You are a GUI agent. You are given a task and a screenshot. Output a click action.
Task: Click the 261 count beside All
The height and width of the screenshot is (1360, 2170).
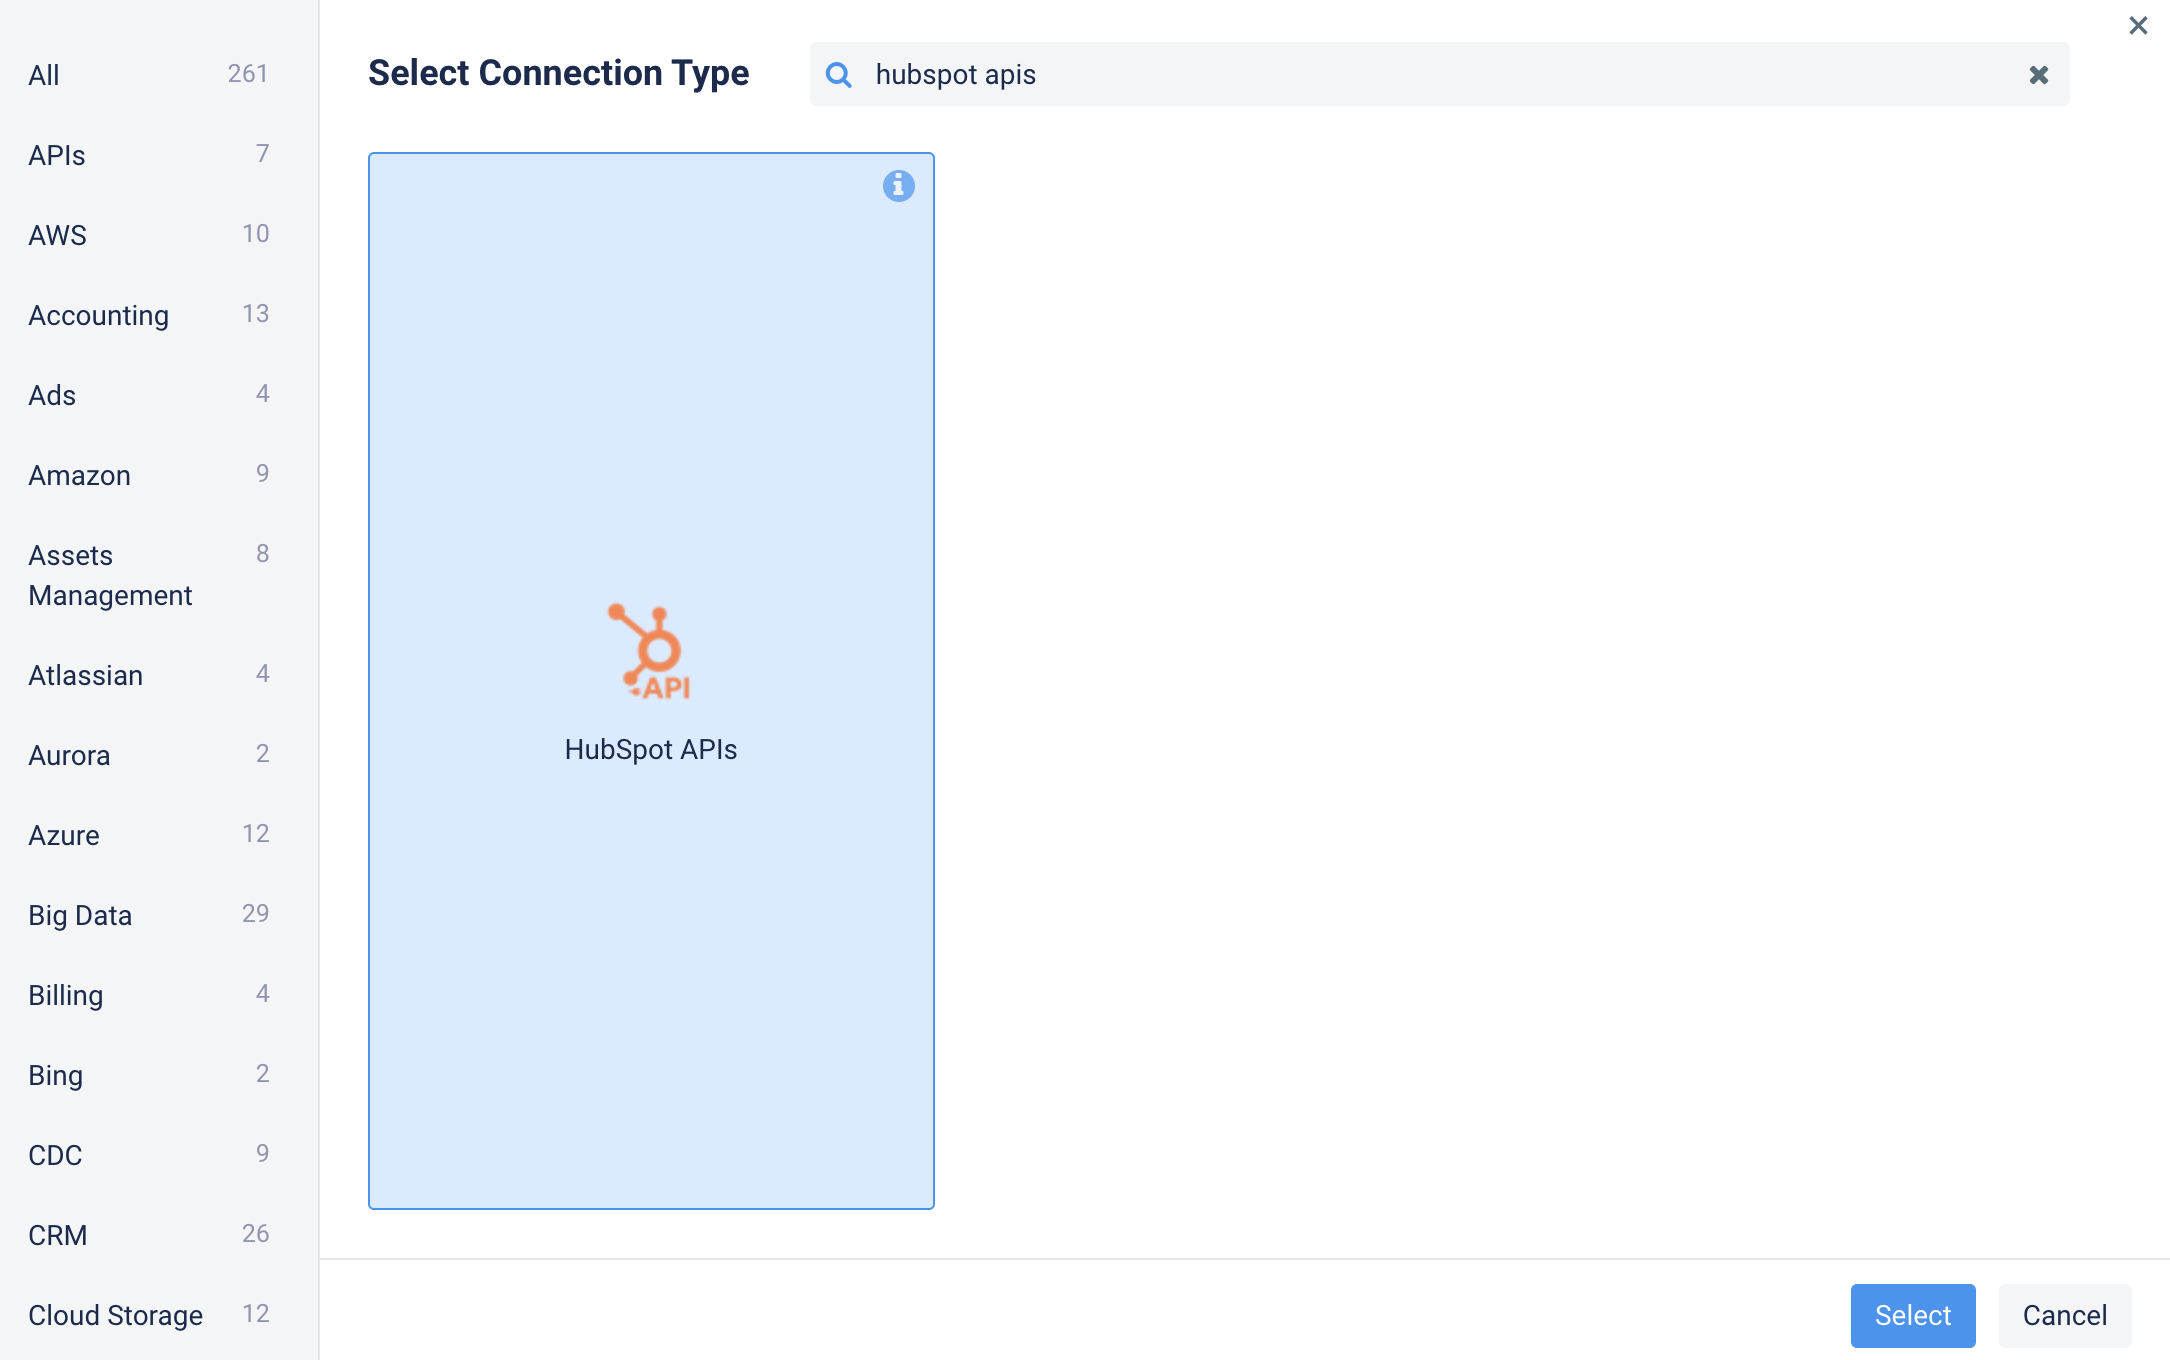[247, 74]
